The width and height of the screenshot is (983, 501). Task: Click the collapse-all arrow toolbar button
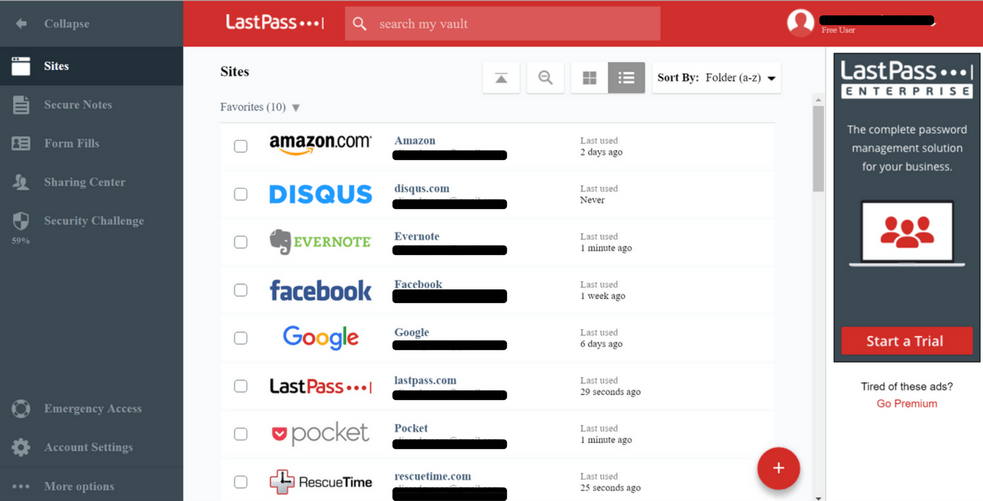pos(501,78)
